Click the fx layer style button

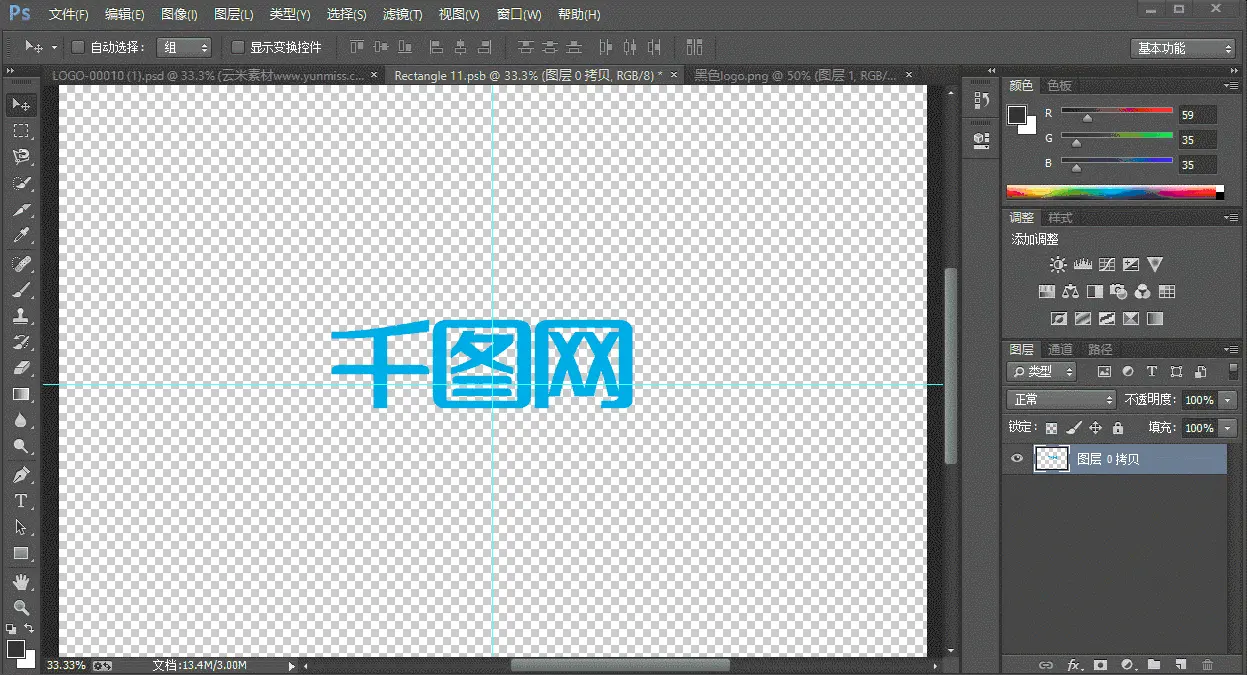point(1075,664)
